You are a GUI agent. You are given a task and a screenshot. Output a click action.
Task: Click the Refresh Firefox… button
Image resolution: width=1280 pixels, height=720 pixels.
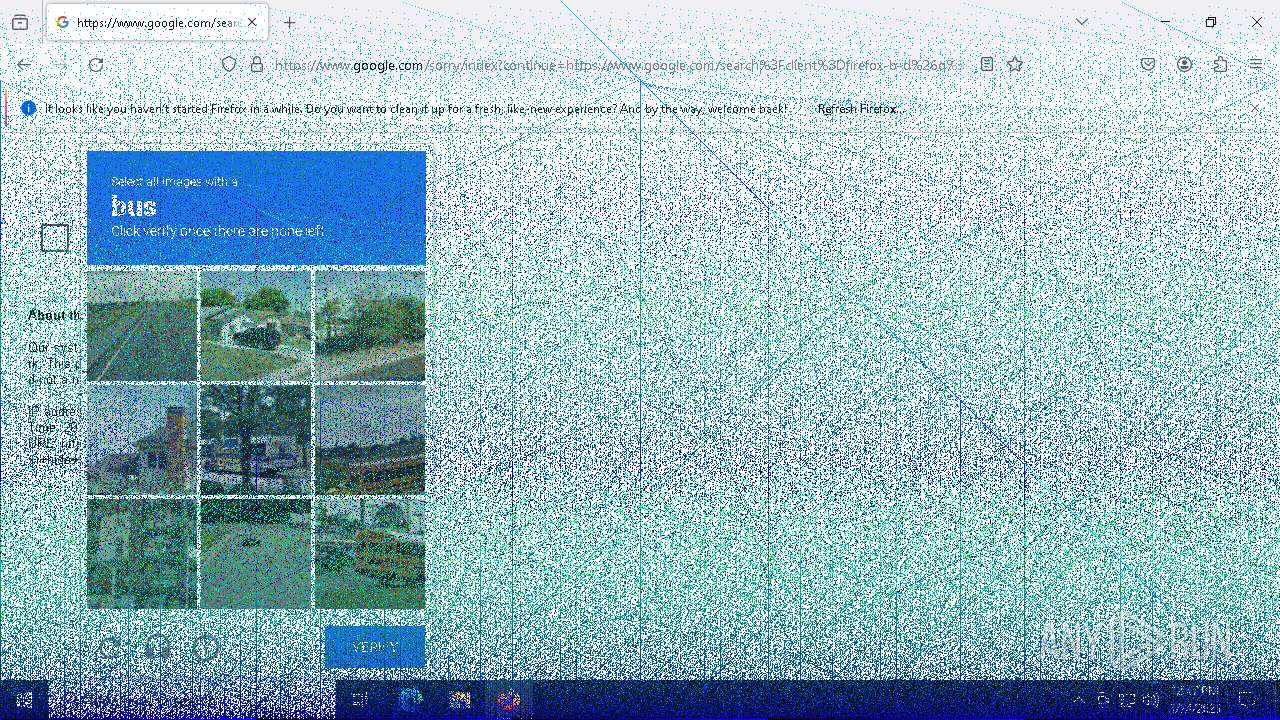[x=861, y=108]
